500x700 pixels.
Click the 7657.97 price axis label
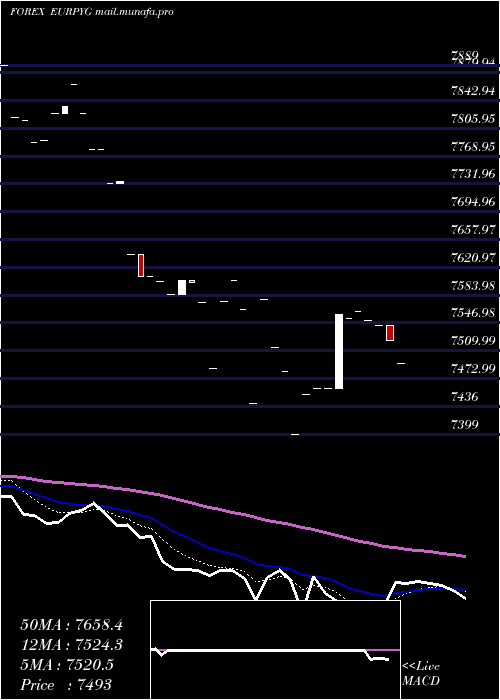click(x=474, y=230)
